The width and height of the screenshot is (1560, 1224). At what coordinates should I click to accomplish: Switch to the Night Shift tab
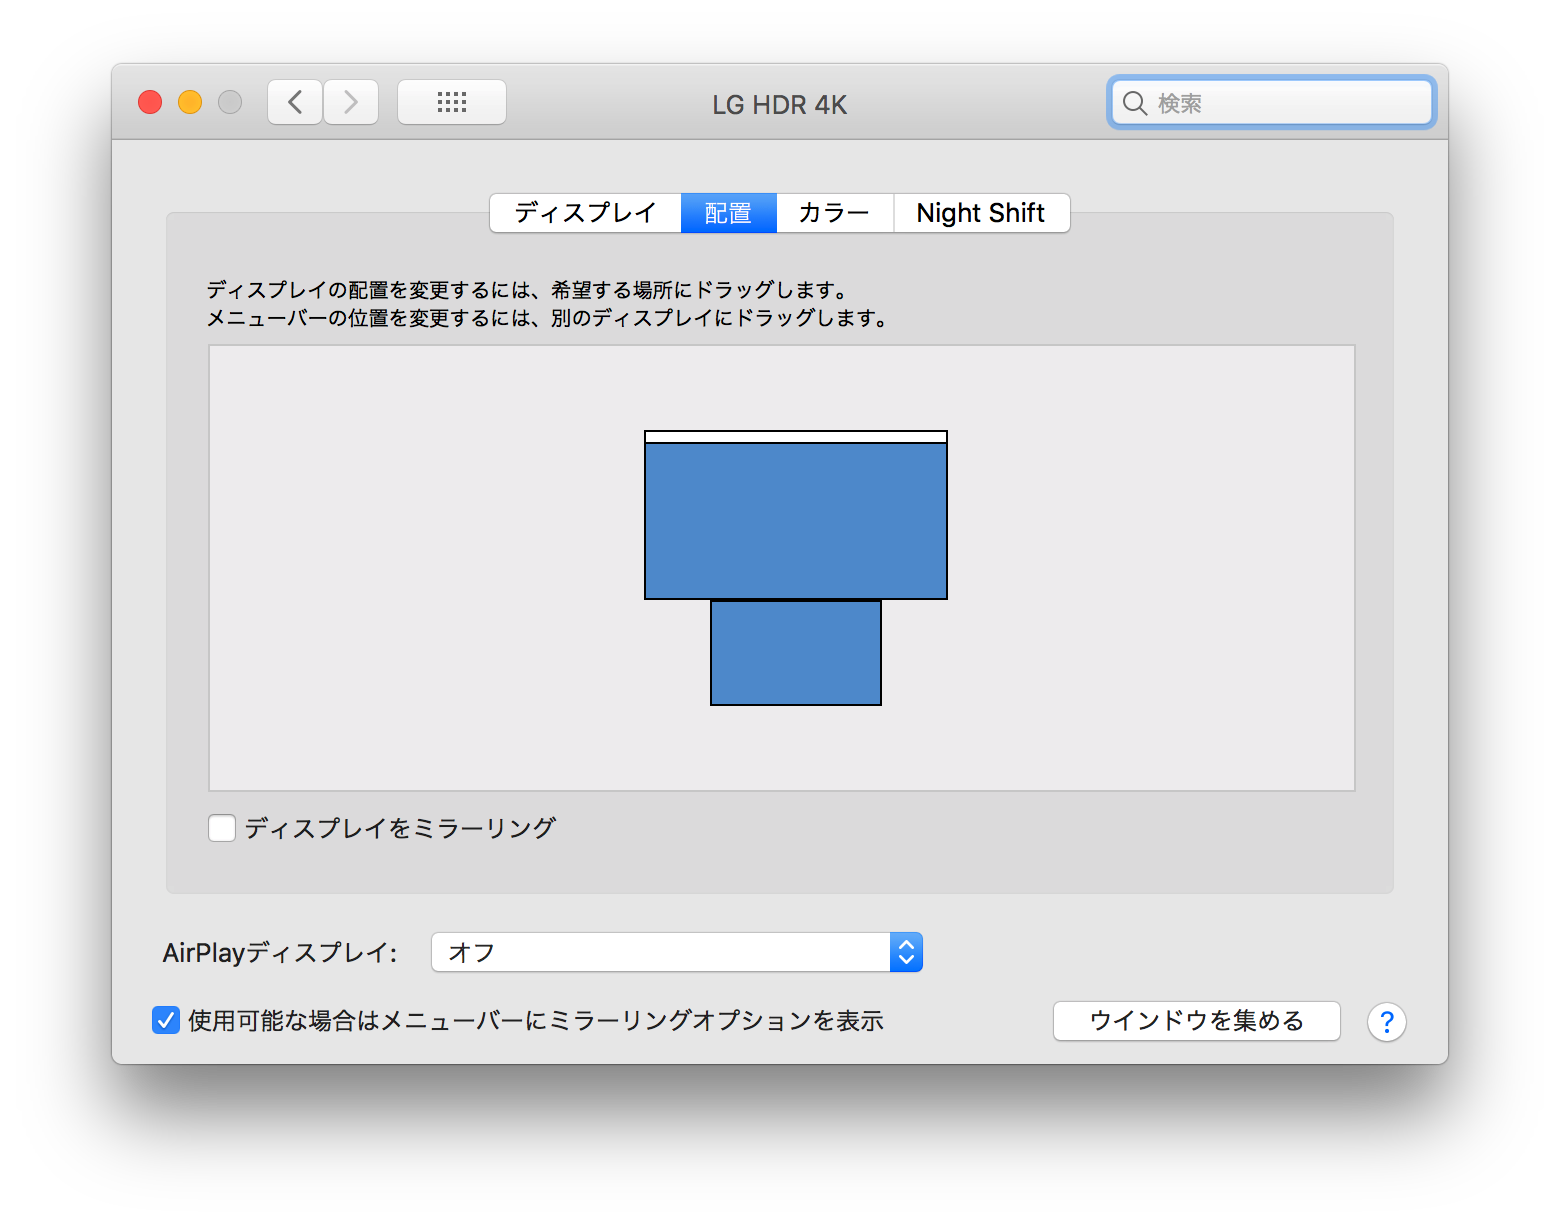tap(981, 213)
